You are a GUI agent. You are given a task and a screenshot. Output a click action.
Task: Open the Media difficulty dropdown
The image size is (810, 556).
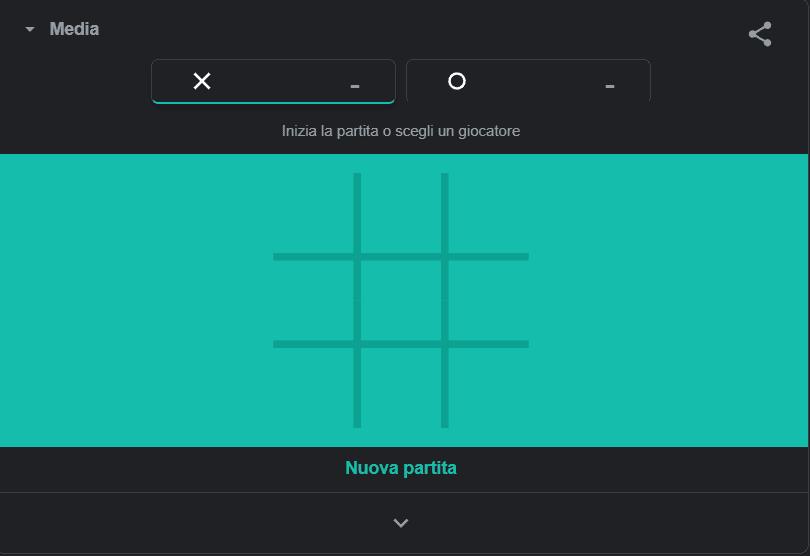(62, 29)
